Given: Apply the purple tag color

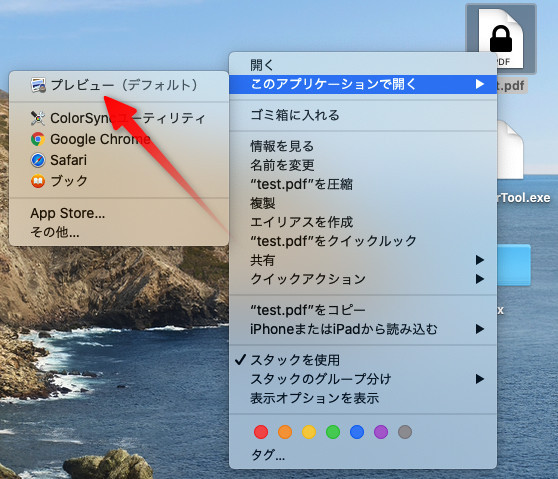Looking at the screenshot, I should [x=381, y=432].
